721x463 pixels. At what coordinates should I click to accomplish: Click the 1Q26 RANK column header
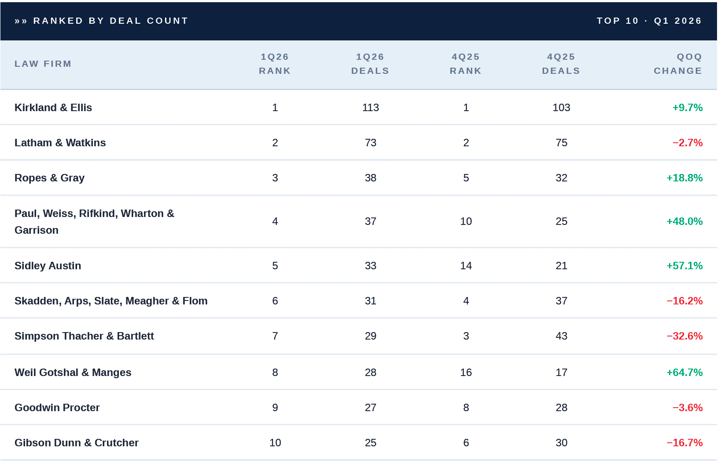(x=275, y=64)
